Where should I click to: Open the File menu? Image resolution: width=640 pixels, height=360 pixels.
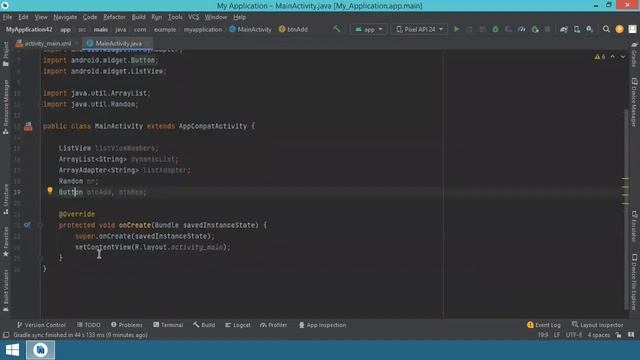click(7, 17)
